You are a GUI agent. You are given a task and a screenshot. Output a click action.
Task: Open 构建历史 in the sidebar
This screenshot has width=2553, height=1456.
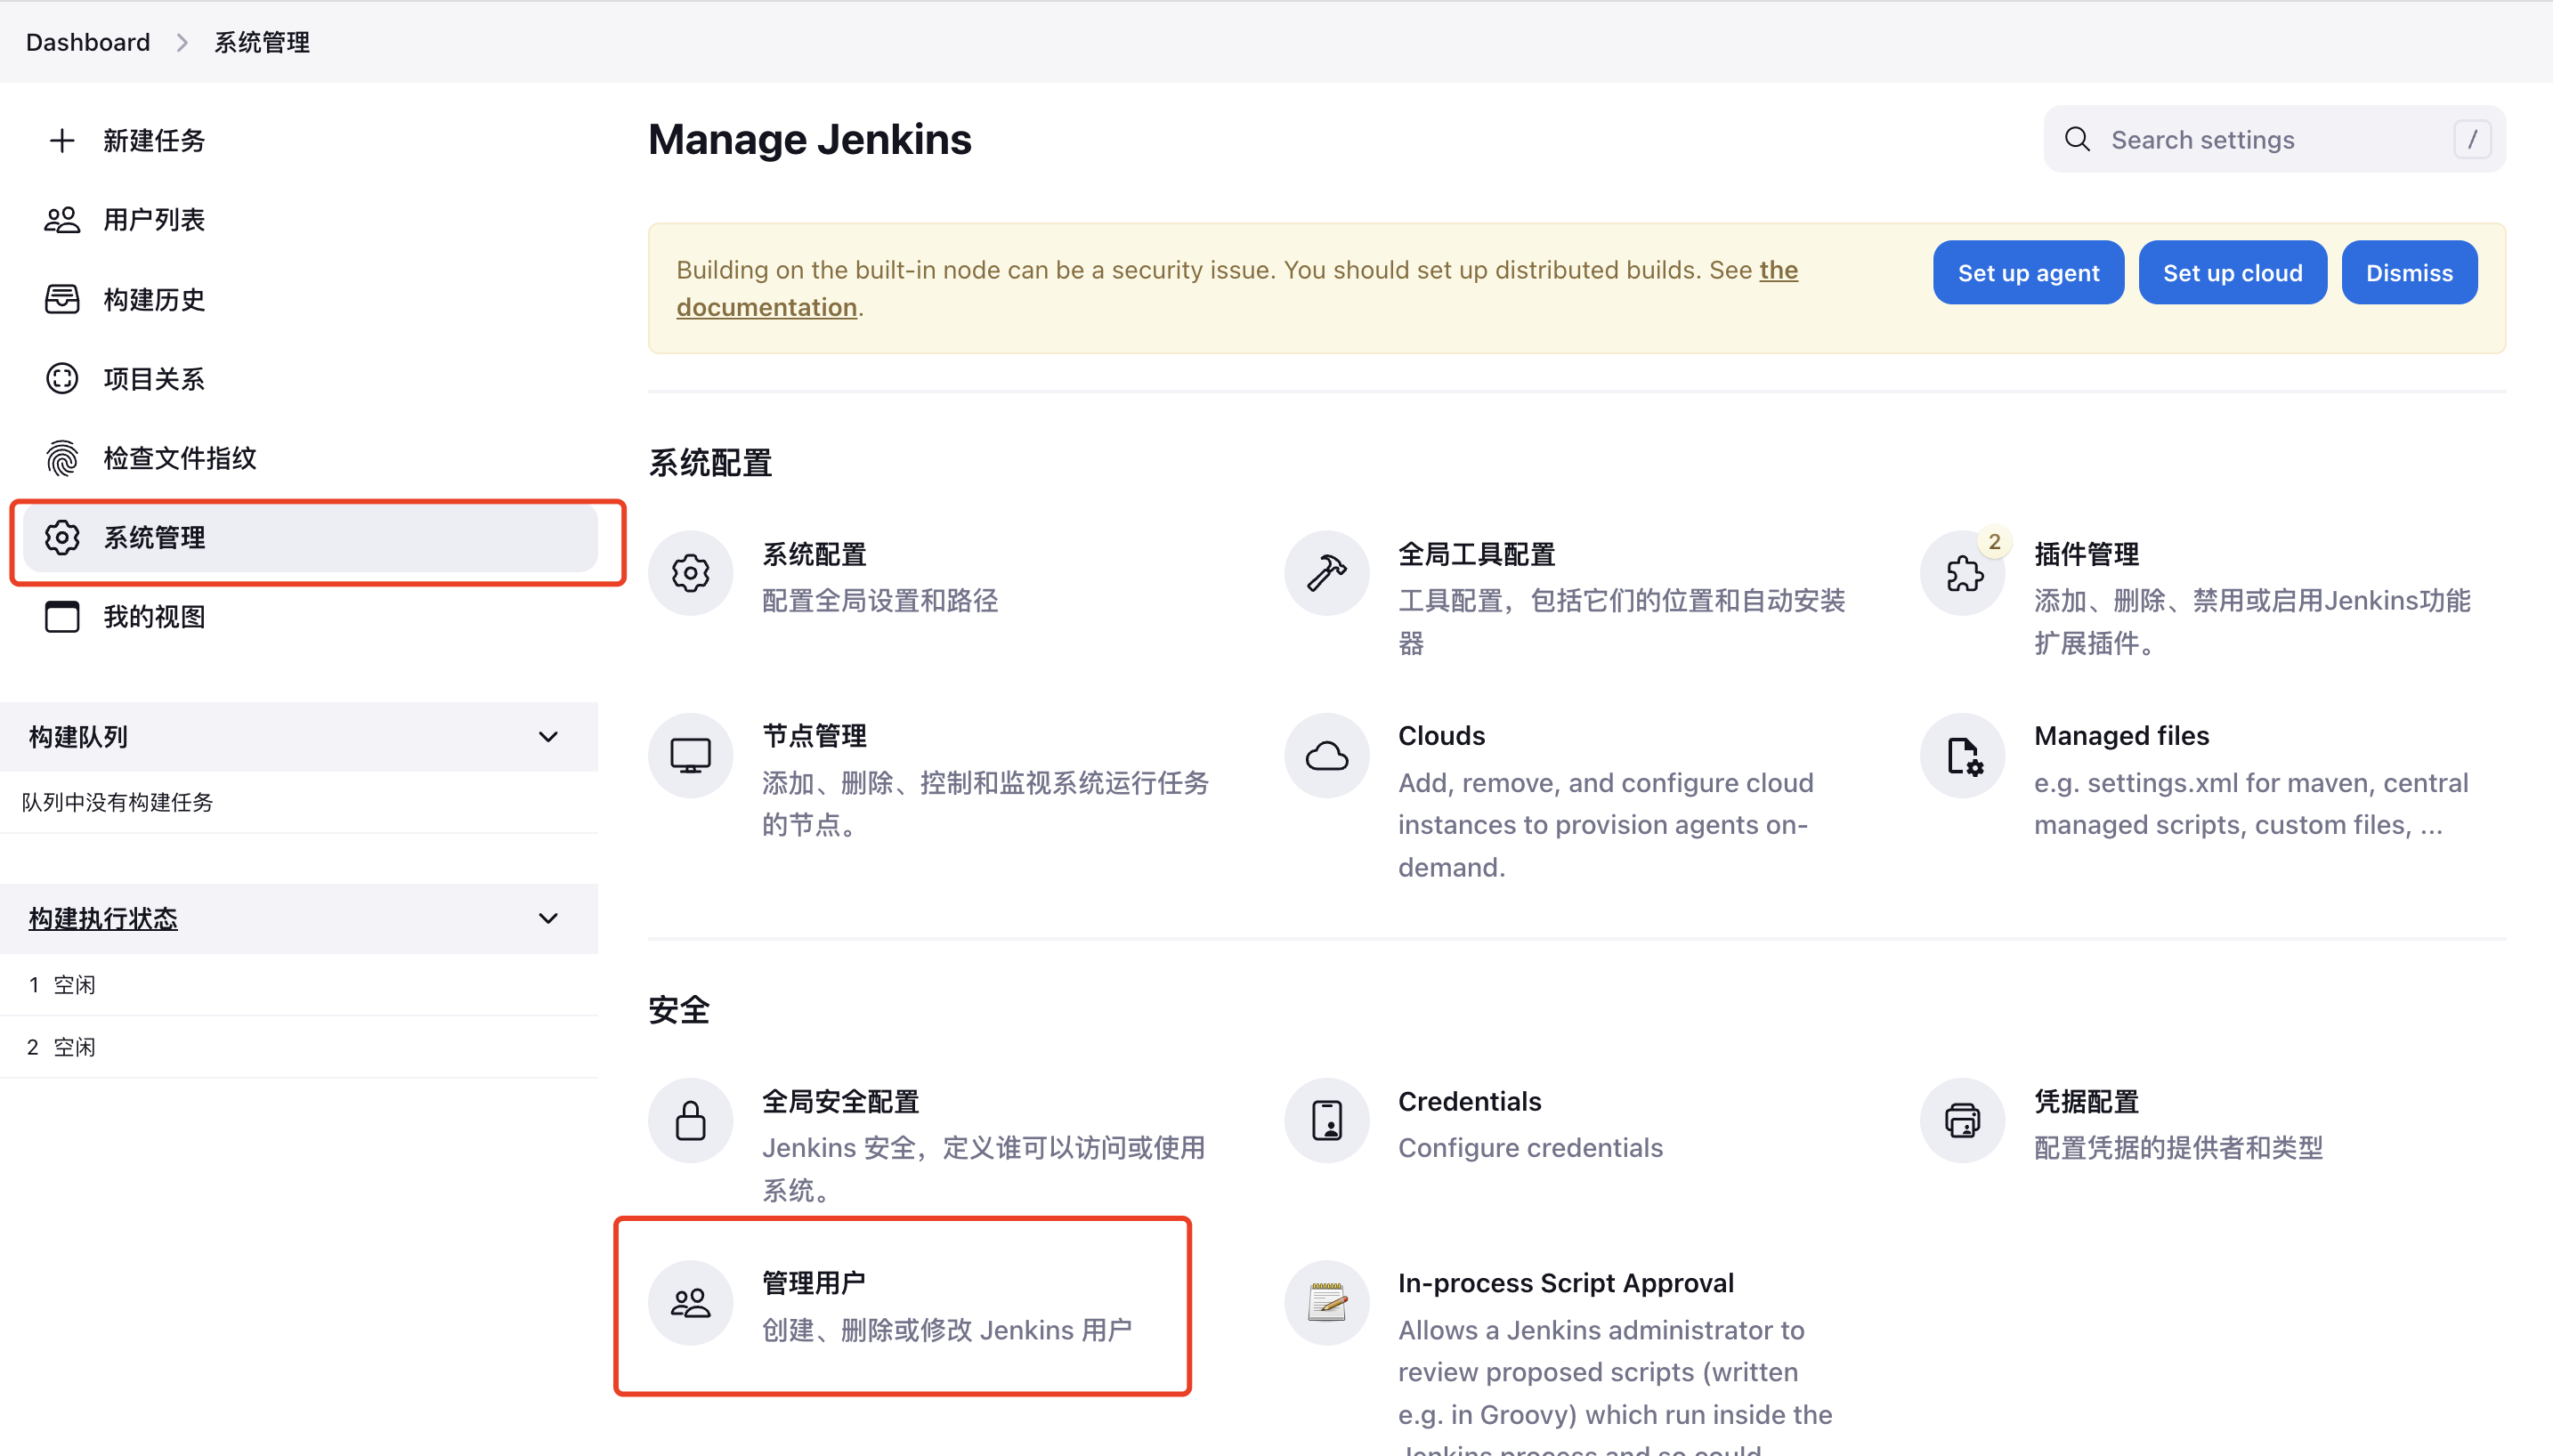(310, 299)
